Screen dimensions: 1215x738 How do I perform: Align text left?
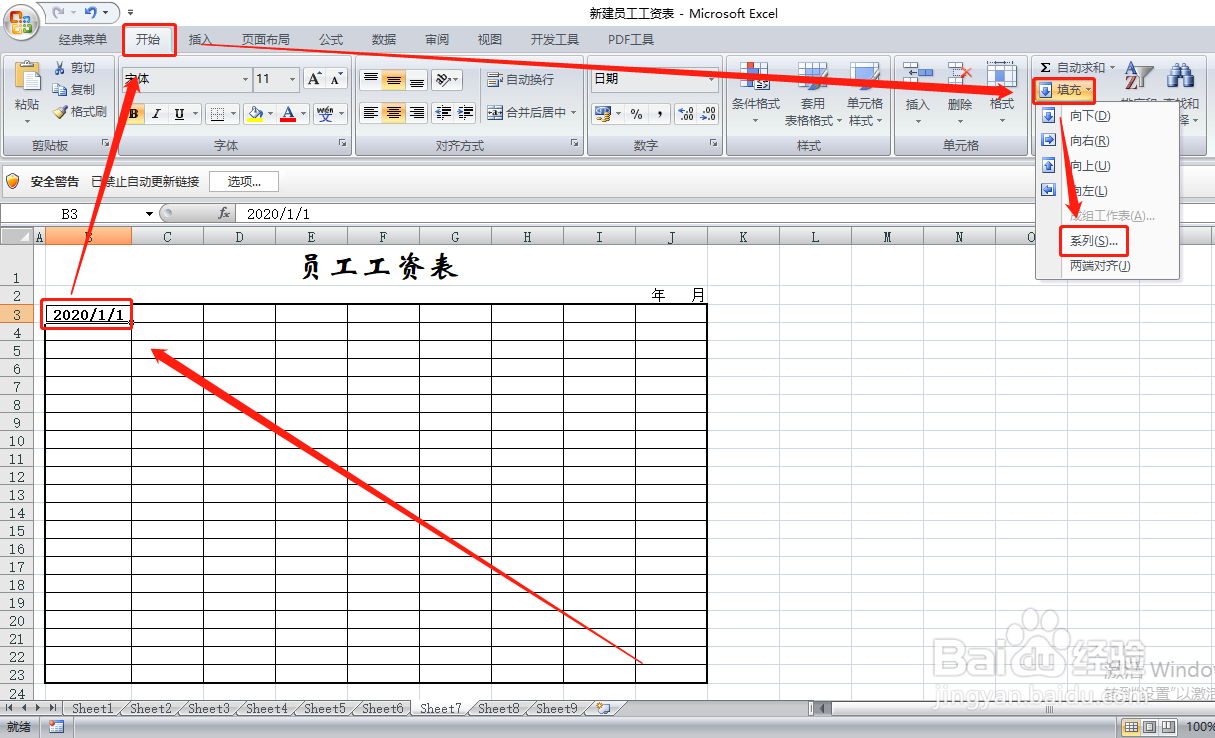[x=371, y=113]
